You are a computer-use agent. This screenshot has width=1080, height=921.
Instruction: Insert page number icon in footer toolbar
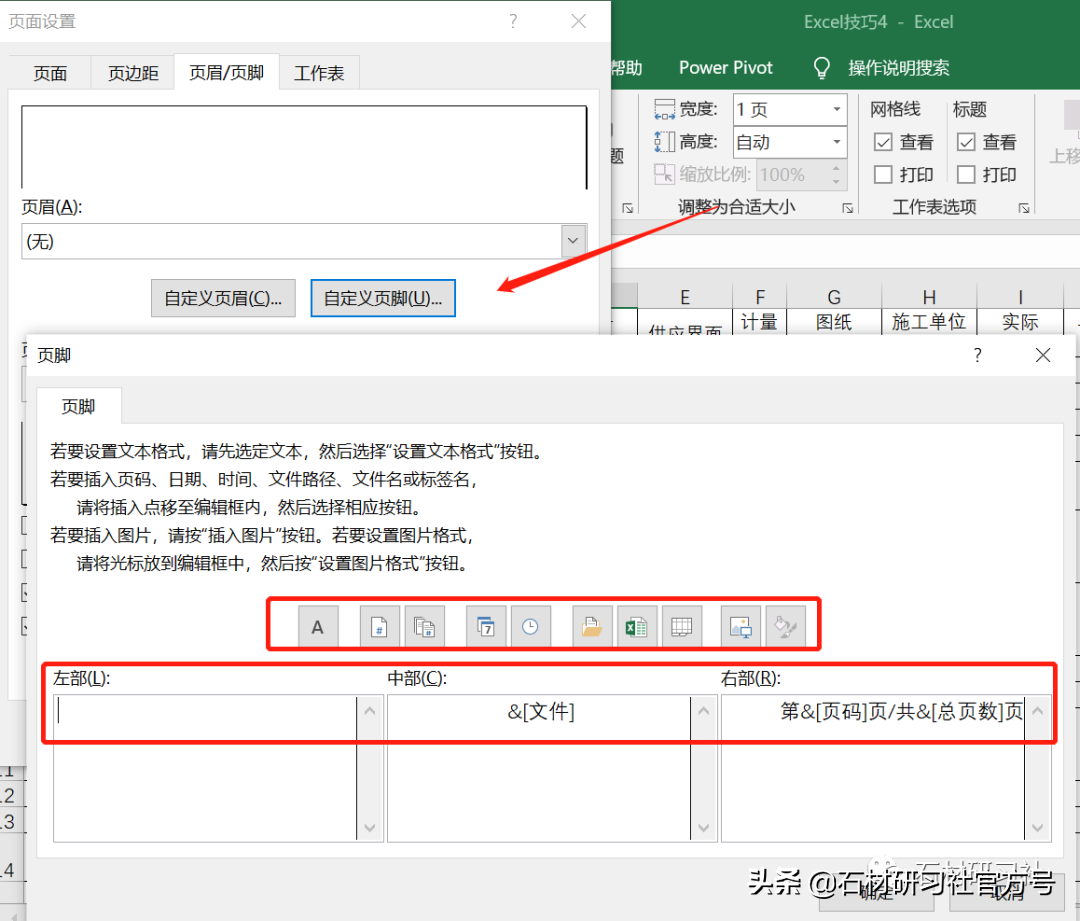pyautogui.click(x=380, y=626)
